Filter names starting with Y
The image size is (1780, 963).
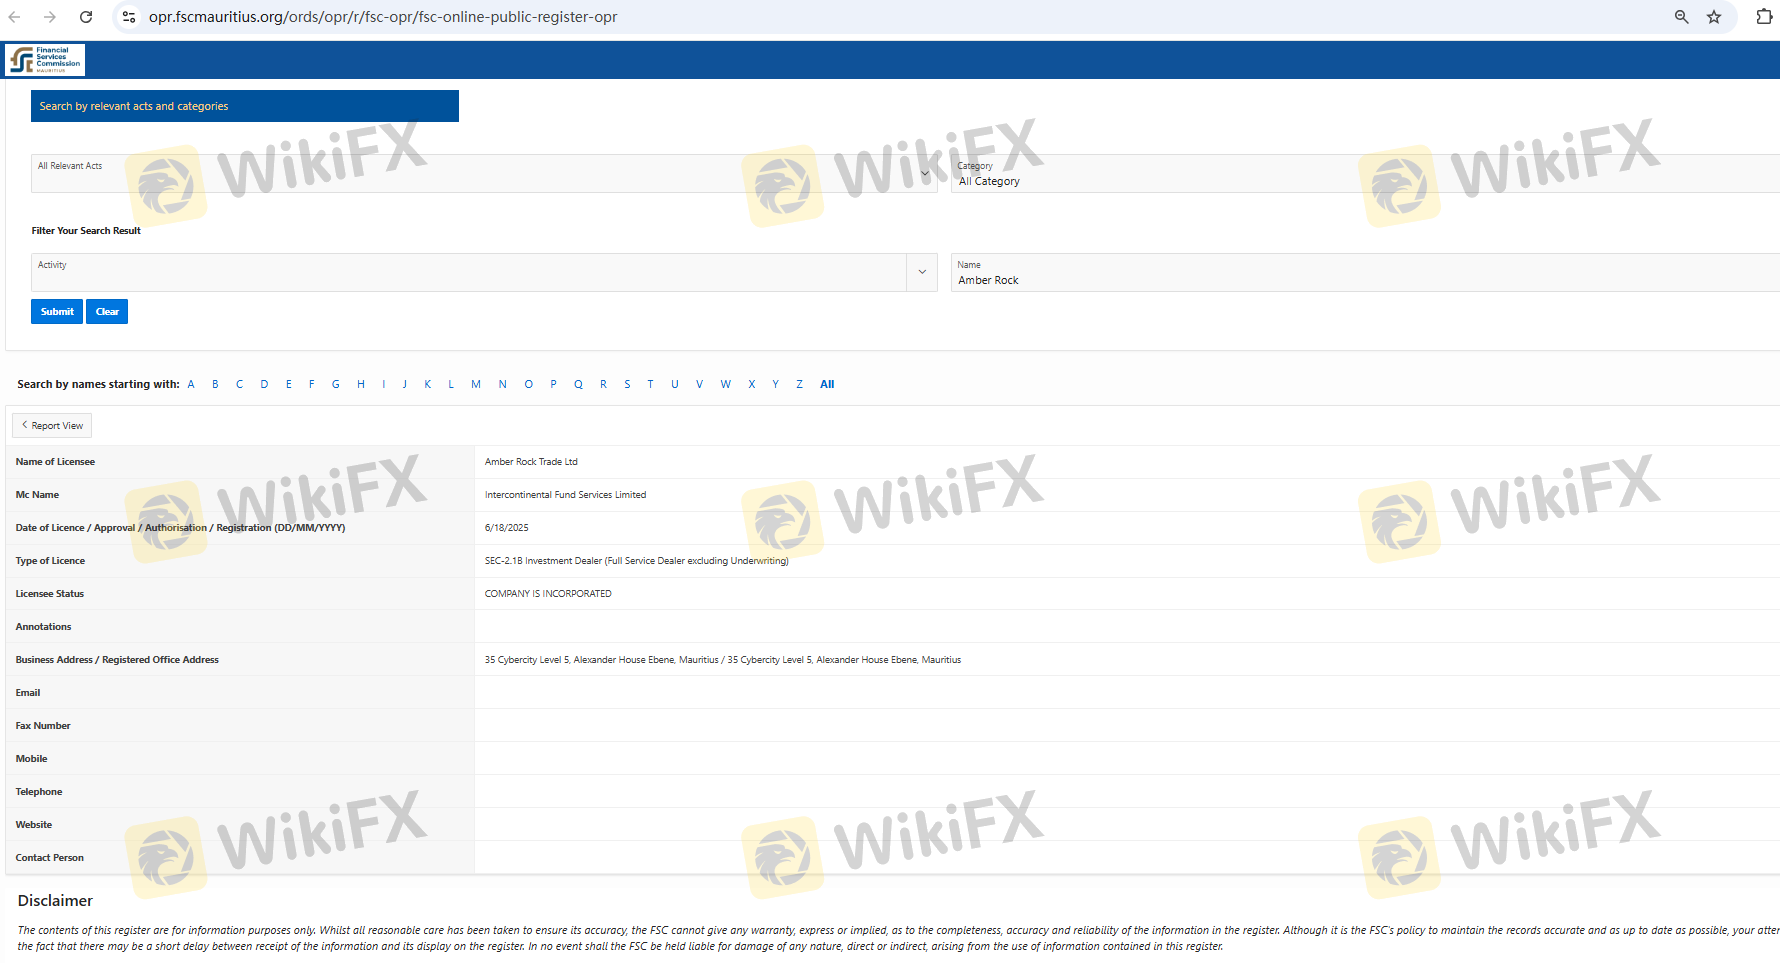coord(775,384)
